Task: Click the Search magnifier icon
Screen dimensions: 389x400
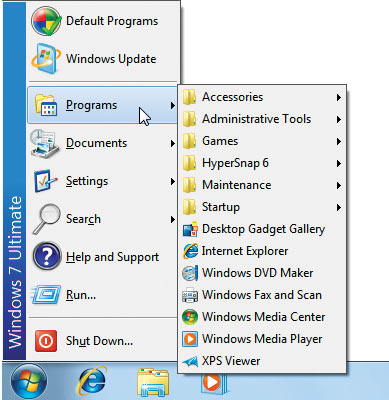Action: coord(46,219)
